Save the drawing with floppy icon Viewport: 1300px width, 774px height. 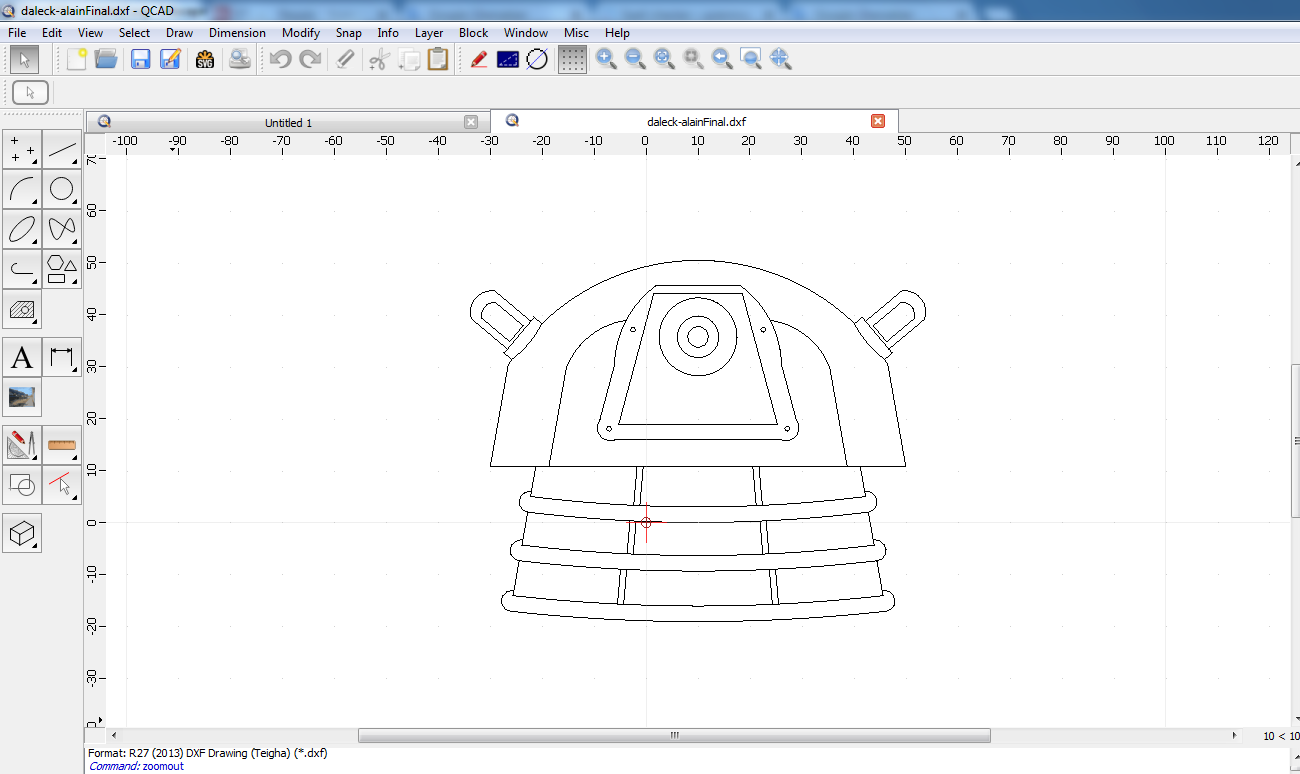click(140, 59)
